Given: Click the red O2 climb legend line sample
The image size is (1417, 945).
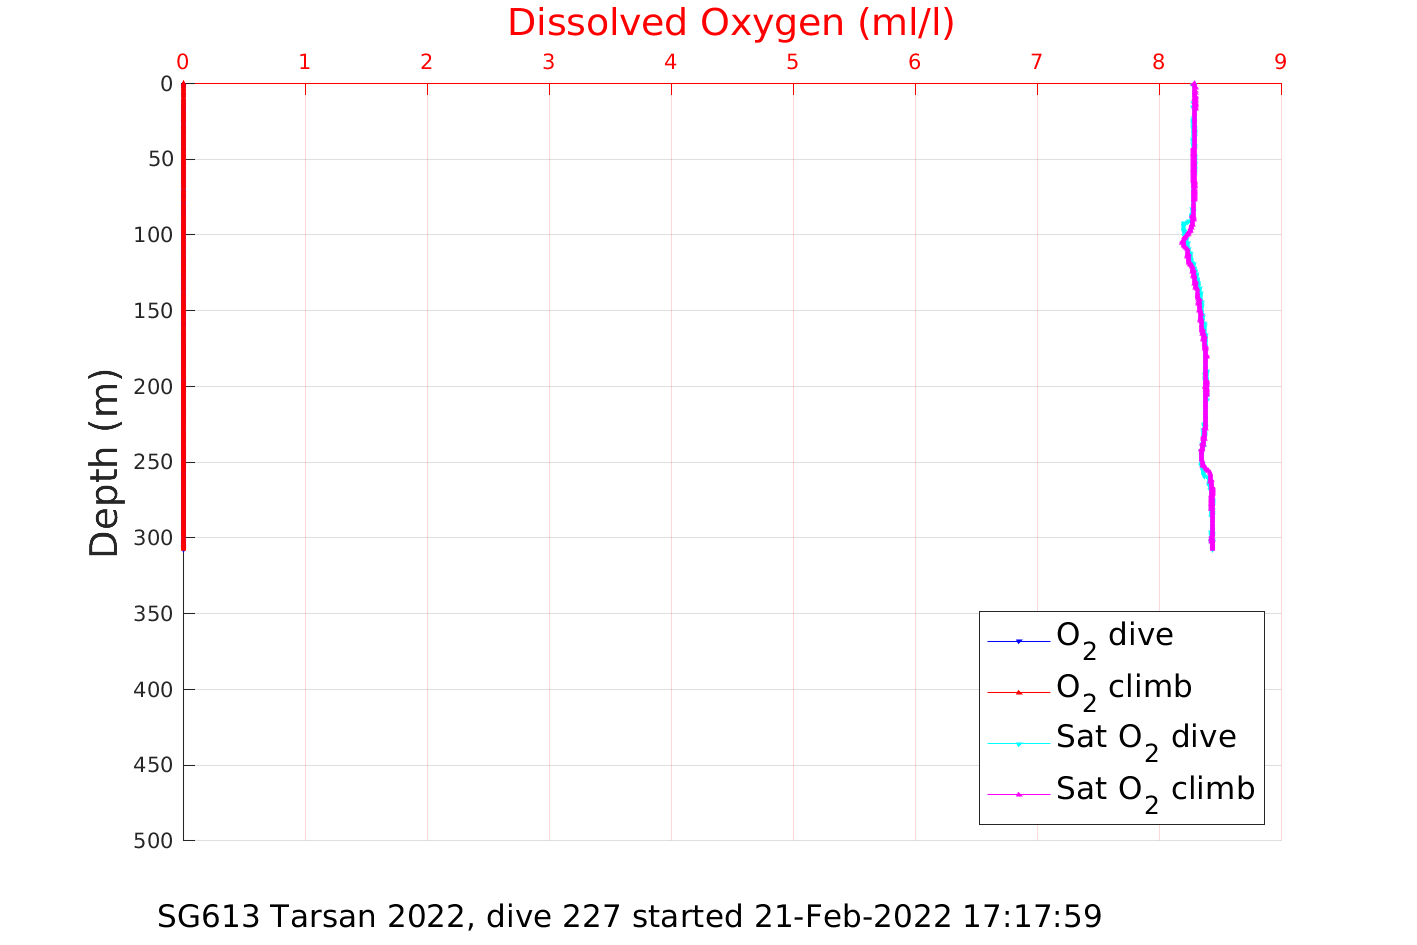Looking at the screenshot, I should tap(1019, 692).
